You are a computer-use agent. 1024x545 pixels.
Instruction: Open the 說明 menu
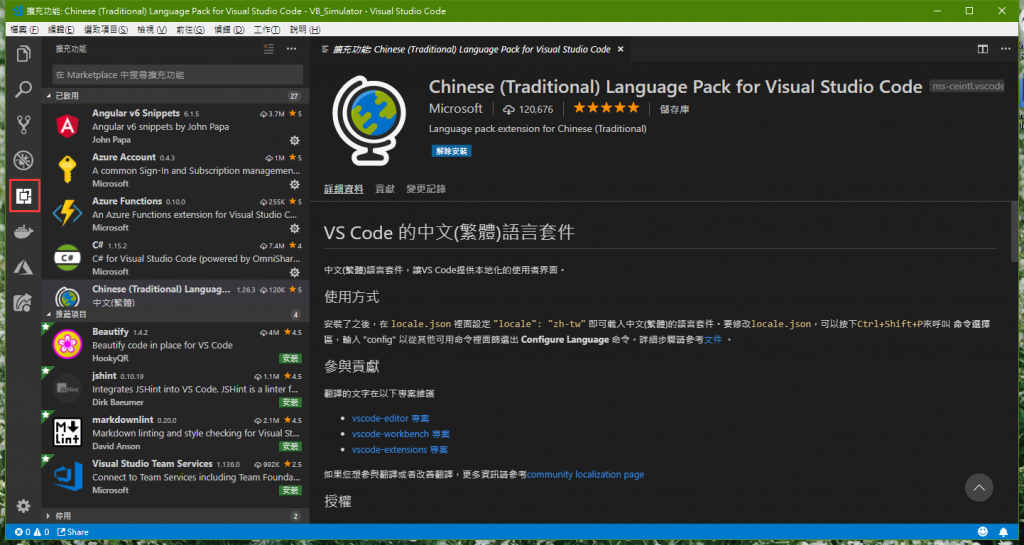click(305, 30)
